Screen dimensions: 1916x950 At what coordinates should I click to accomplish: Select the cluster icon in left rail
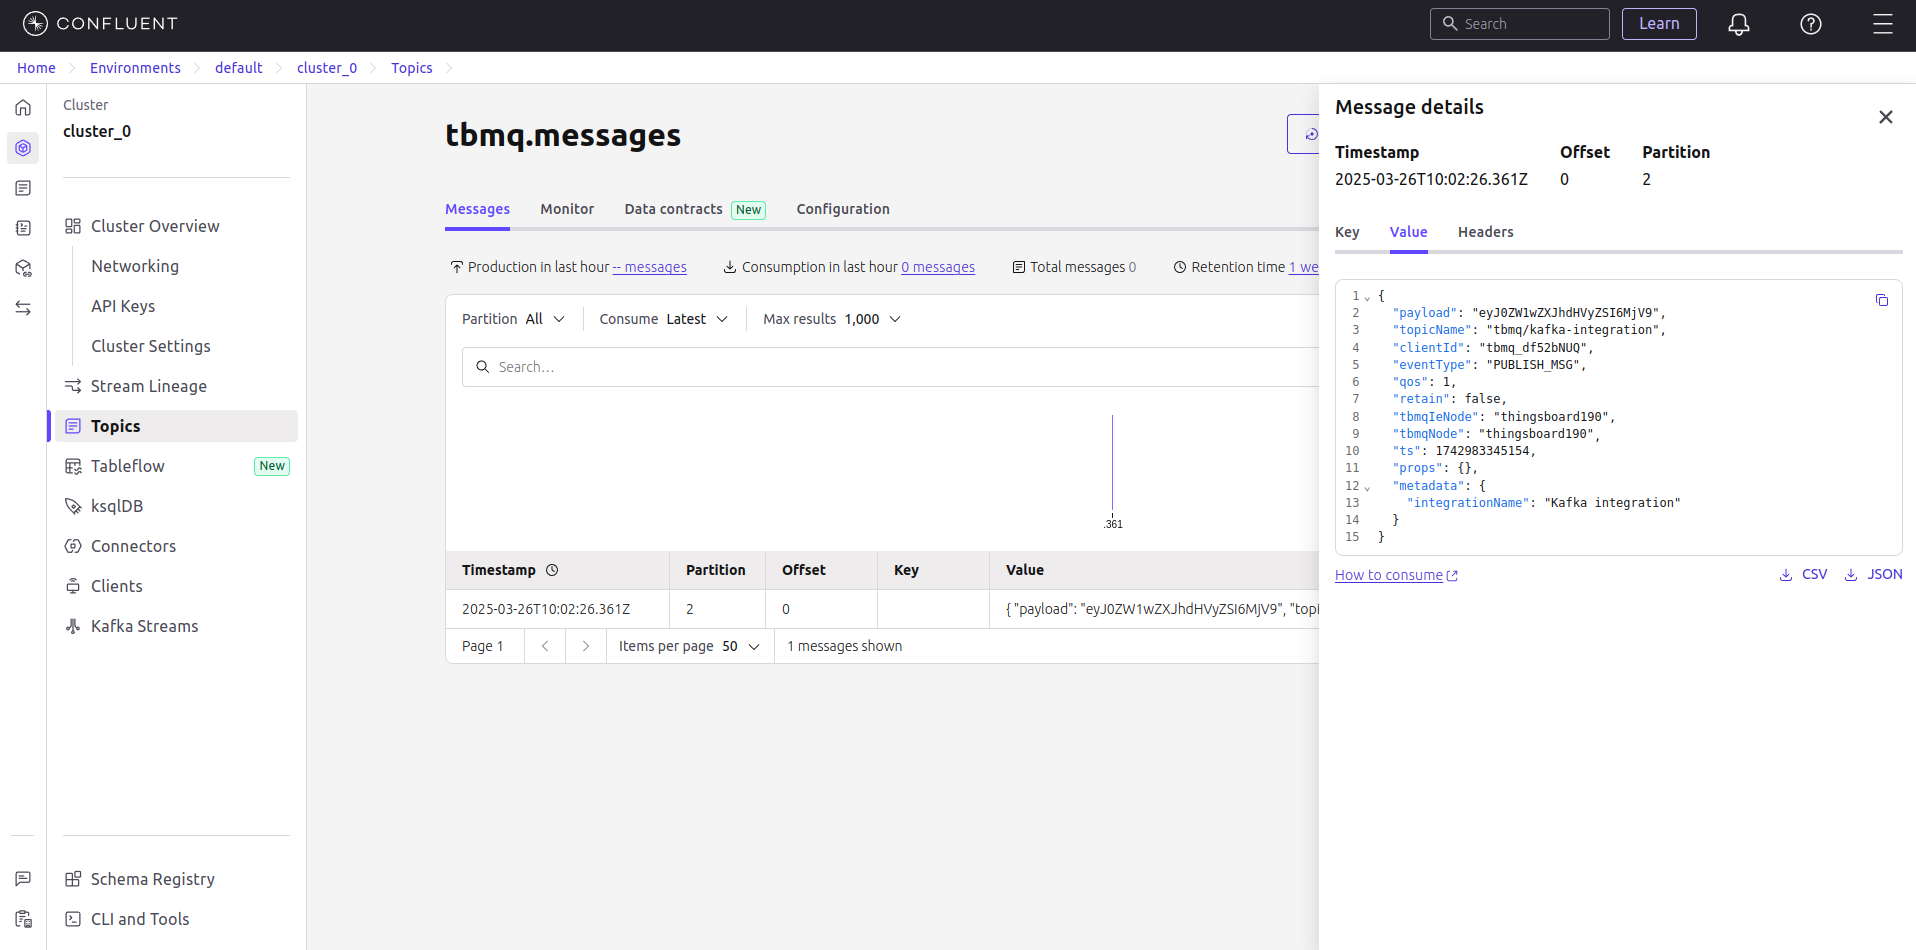coord(23,148)
